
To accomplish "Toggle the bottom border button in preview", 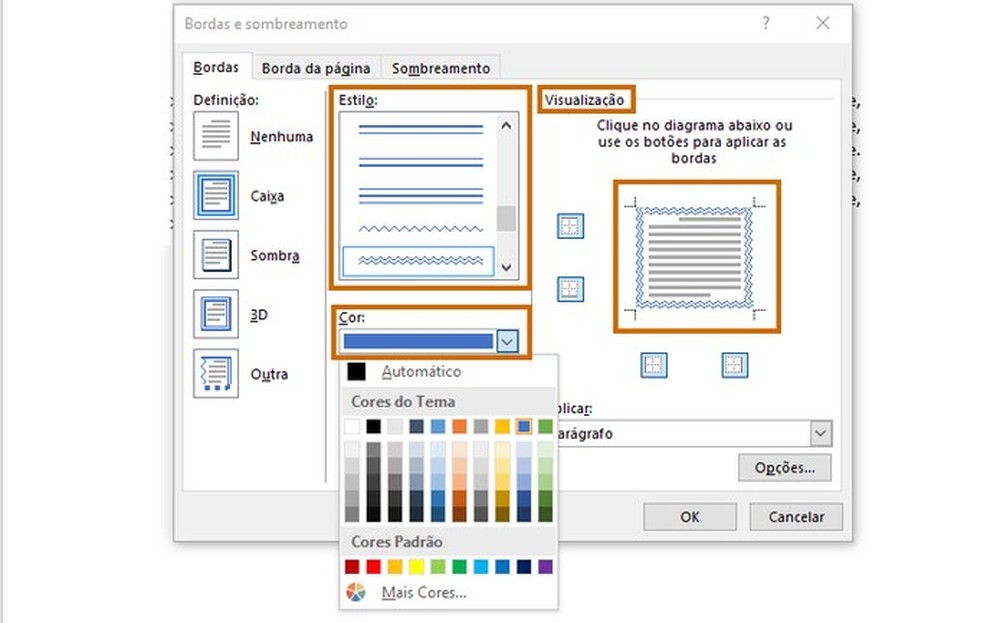I will [570, 289].
